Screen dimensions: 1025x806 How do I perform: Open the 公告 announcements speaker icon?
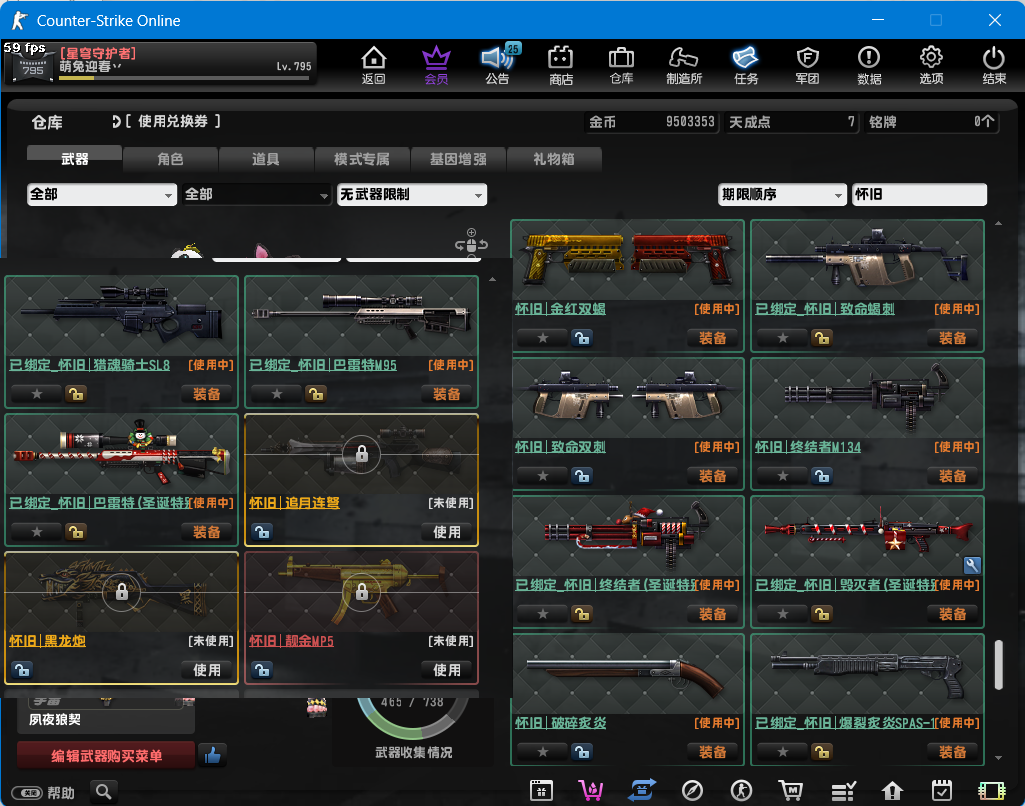point(497,65)
